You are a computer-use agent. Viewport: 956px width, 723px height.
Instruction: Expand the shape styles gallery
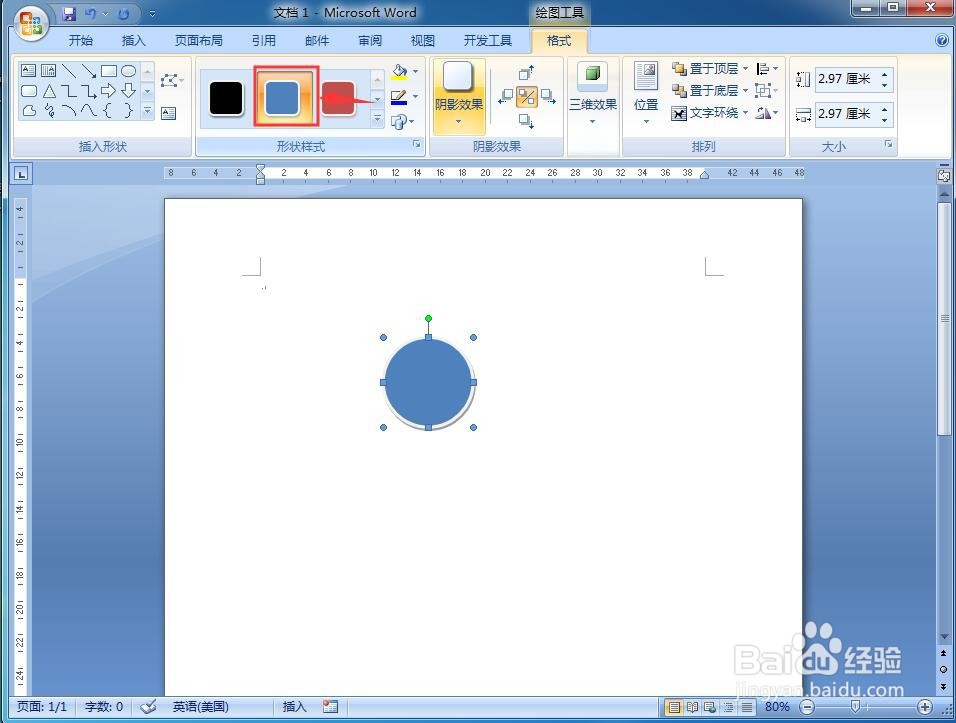click(377, 119)
